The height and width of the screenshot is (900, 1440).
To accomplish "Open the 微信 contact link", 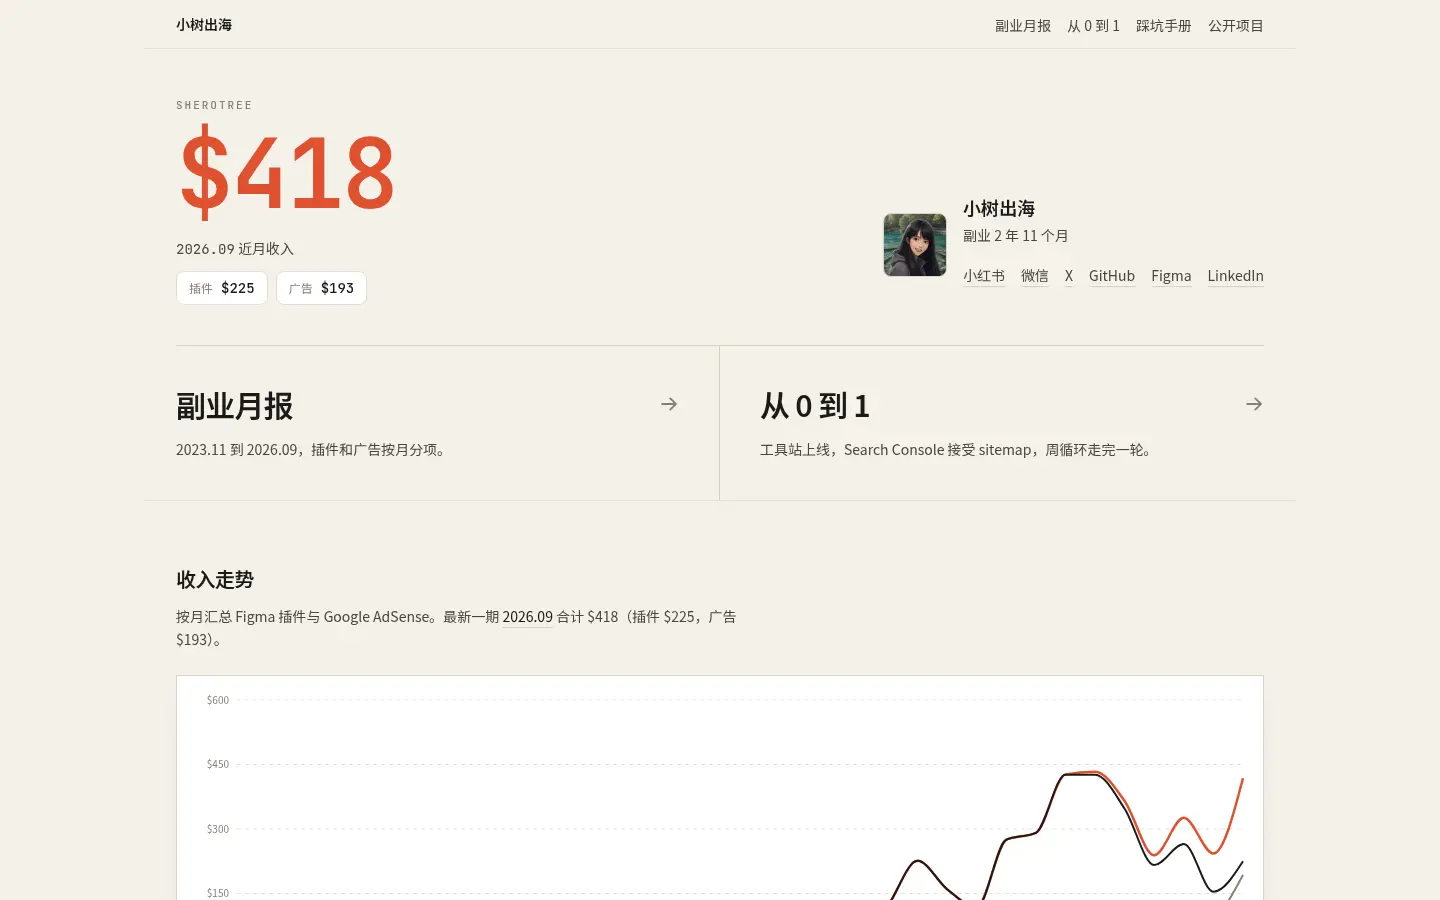I will click(x=1035, y=276).
